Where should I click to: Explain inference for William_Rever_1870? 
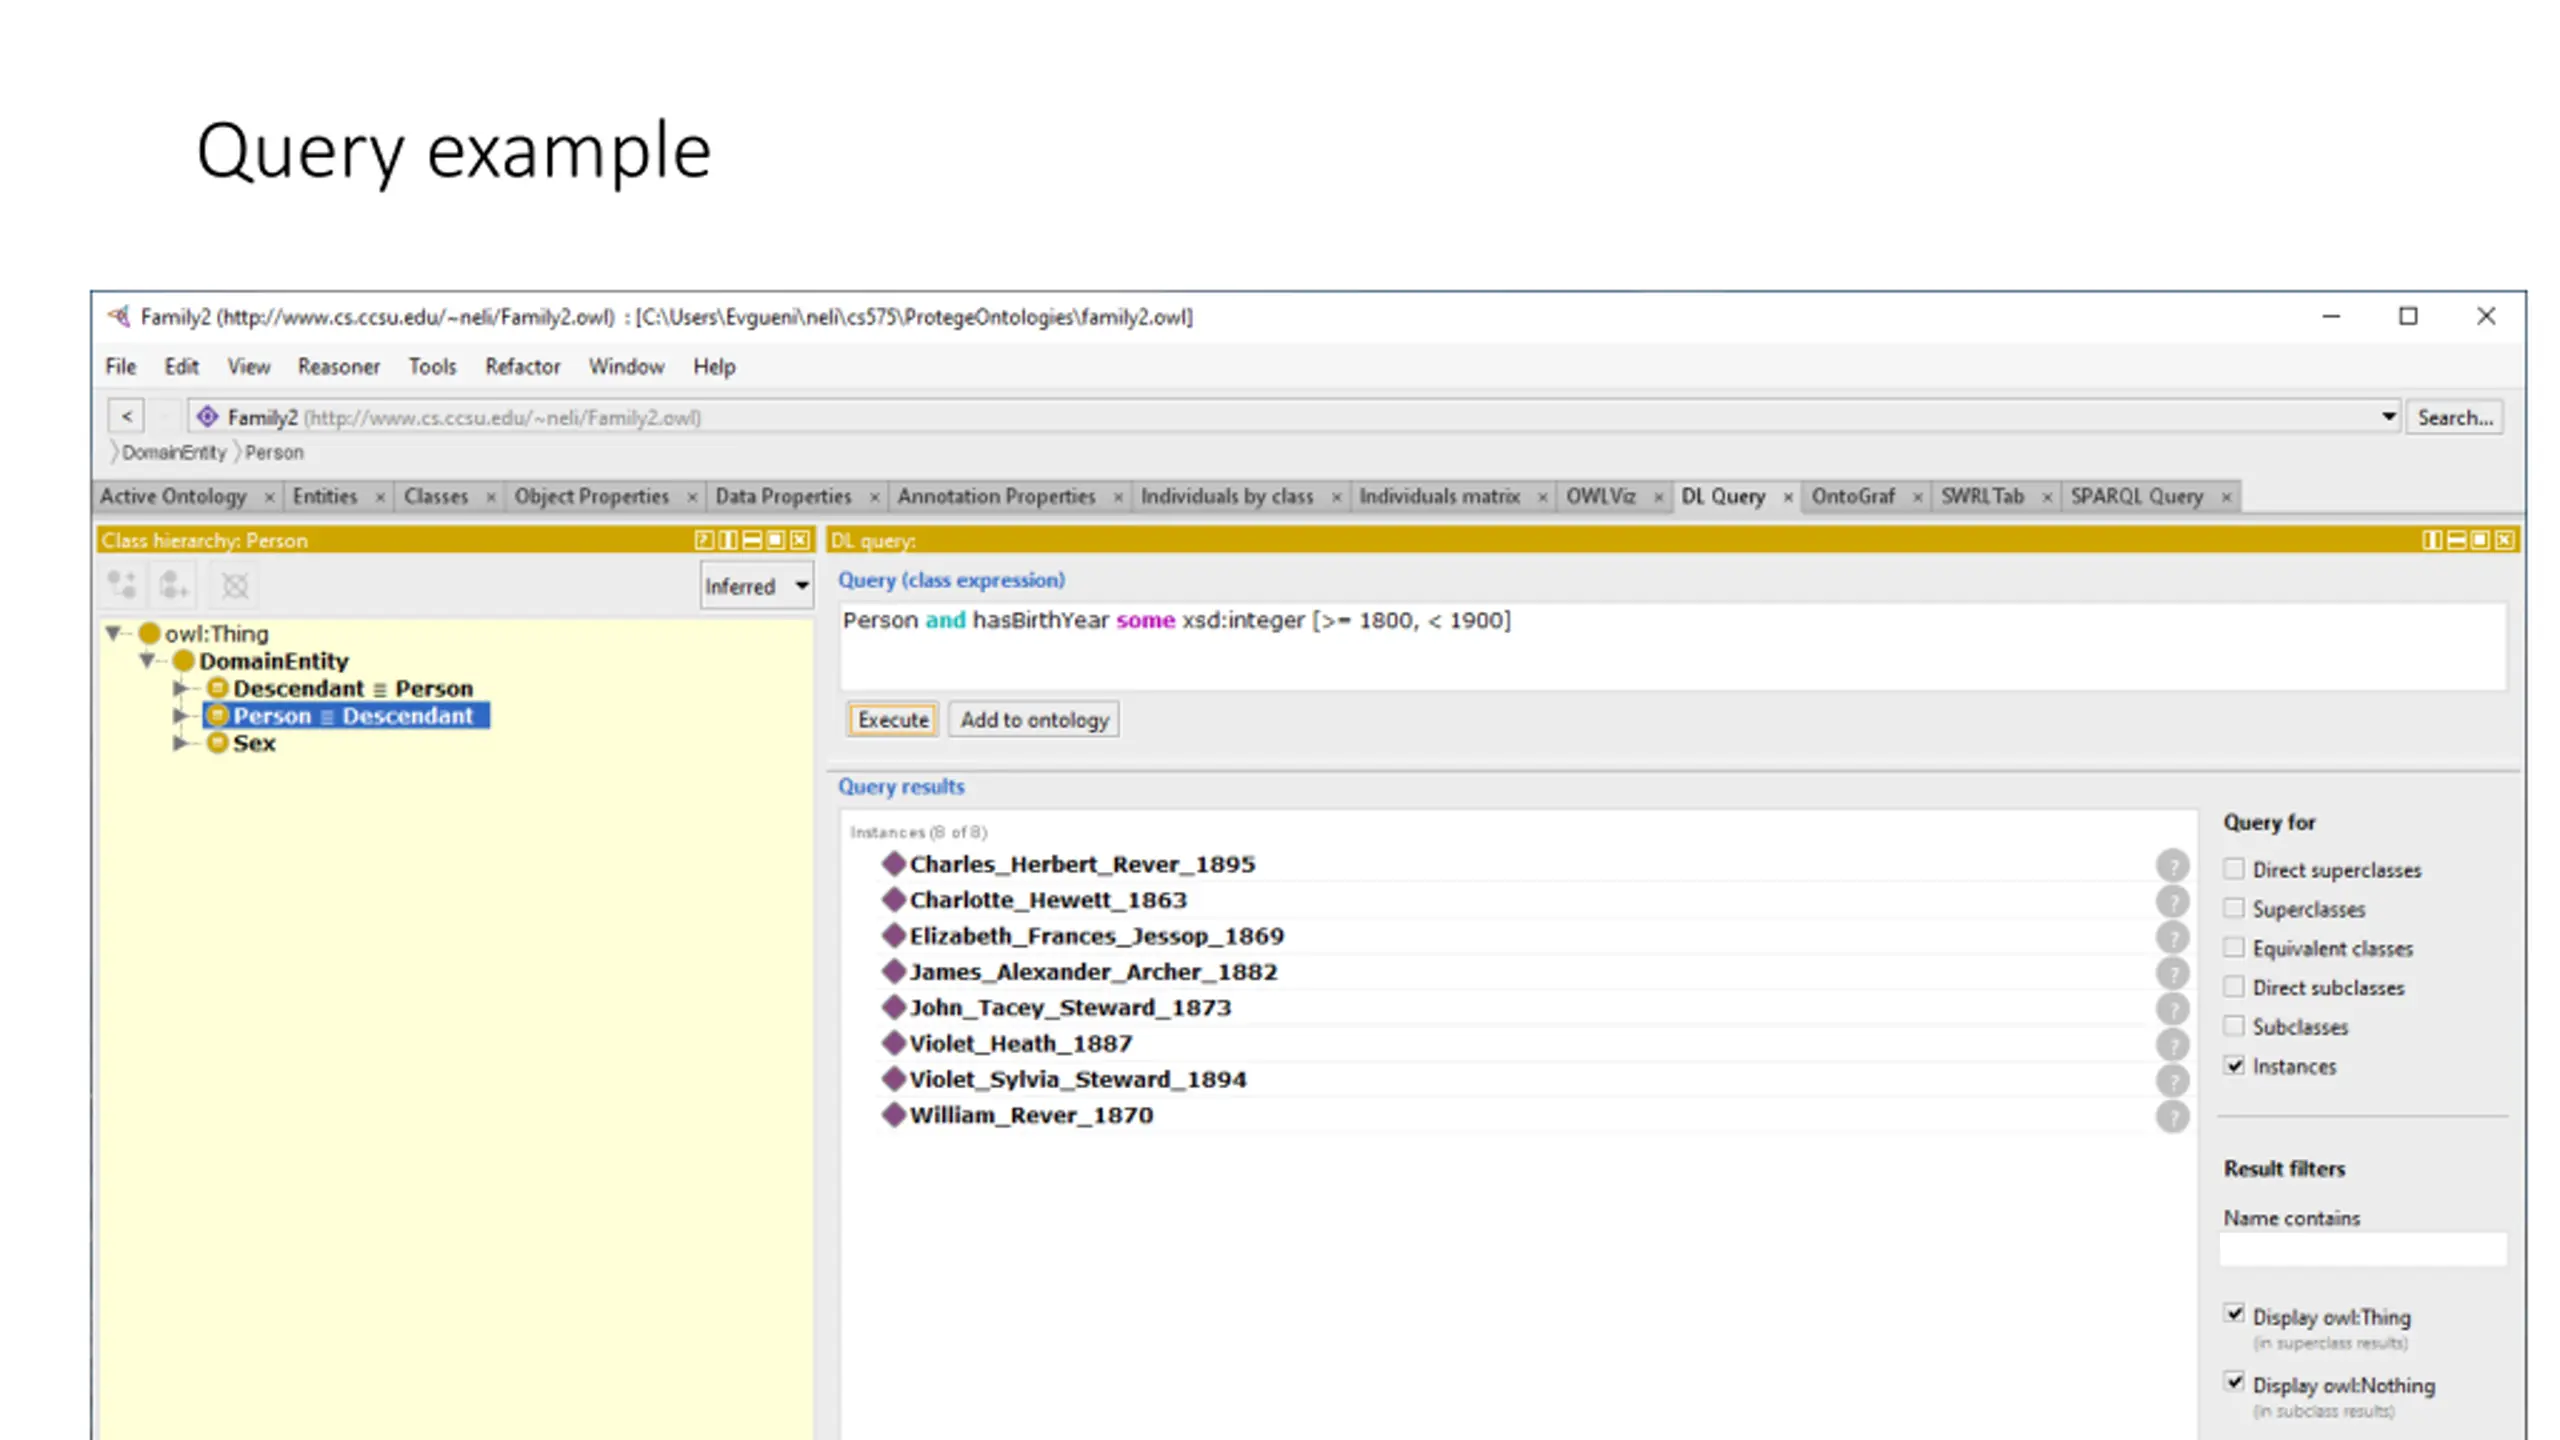pos(2171,1117)
